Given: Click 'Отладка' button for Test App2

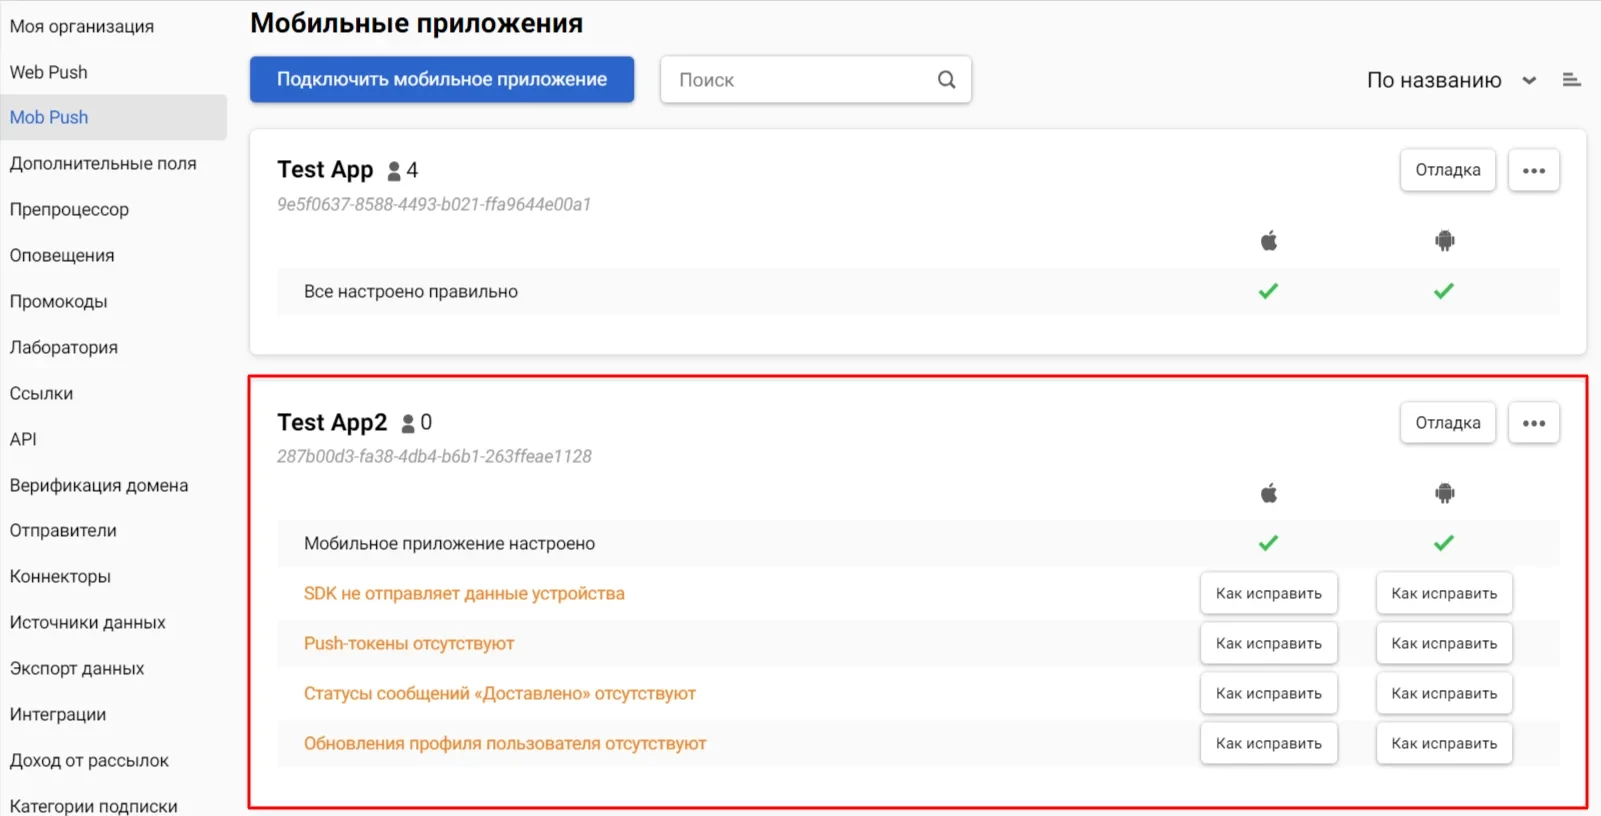Looking at the screenshot, I should pyautogui.click(x=1447, y=423).
